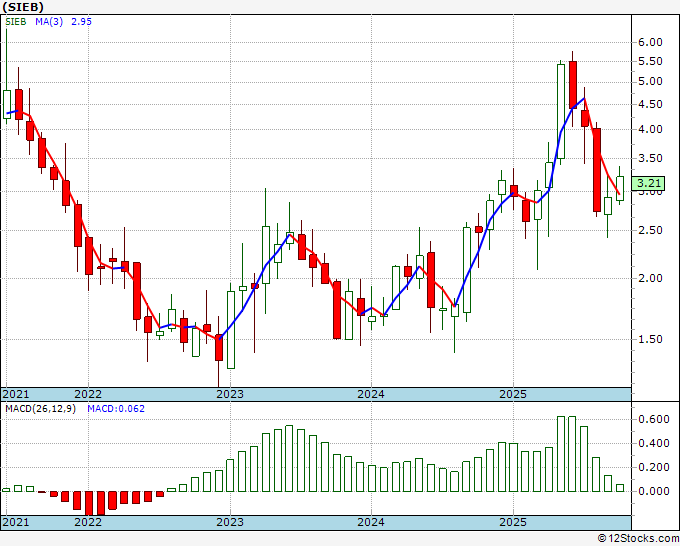
Task: Click the current price tag 3.21
Action: (648, 183)
